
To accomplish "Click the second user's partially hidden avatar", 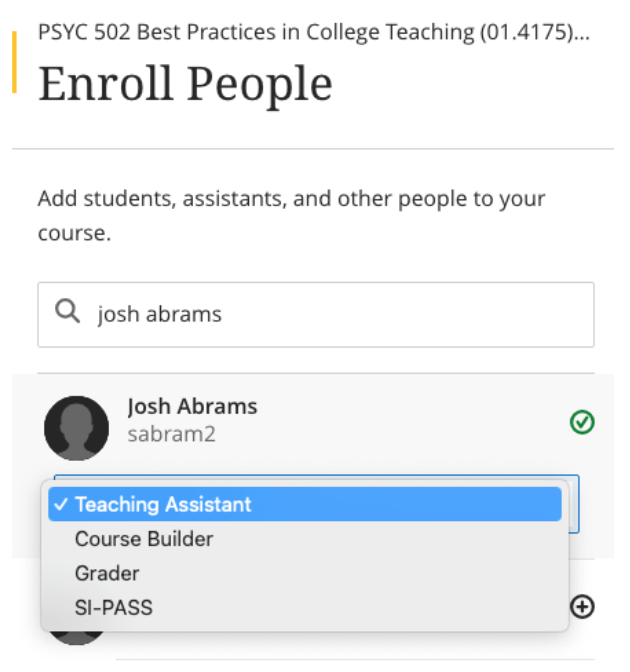I will pos(76,637).
